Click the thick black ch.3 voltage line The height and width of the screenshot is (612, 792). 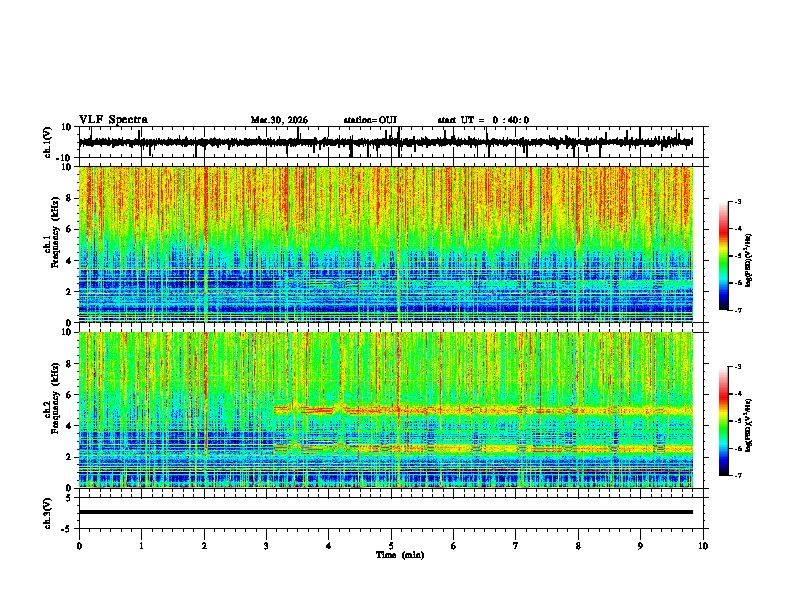pos(385,512)
